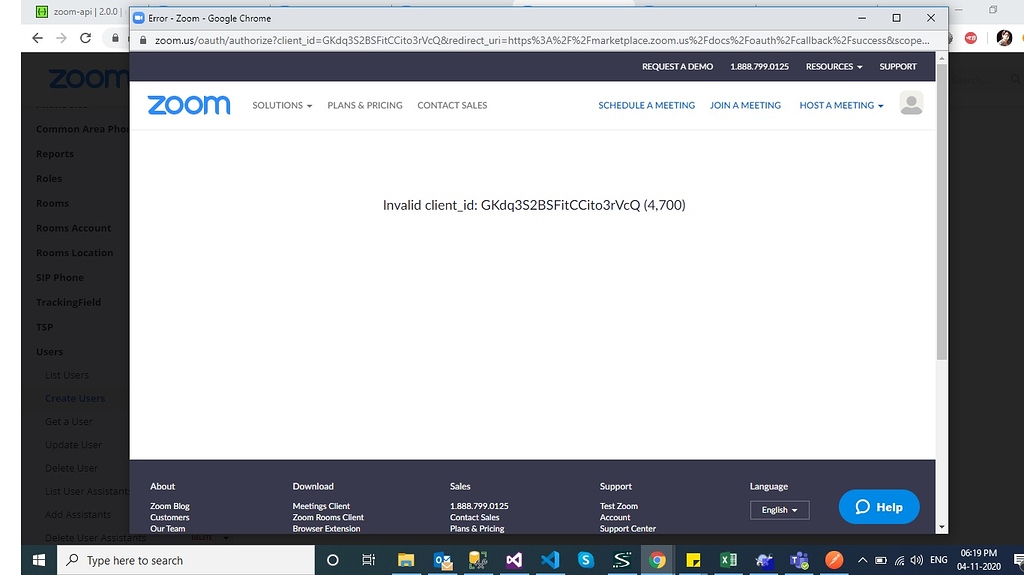1024x575 pixels.
Task: Open Customers footer link
Action: [170, 517]
